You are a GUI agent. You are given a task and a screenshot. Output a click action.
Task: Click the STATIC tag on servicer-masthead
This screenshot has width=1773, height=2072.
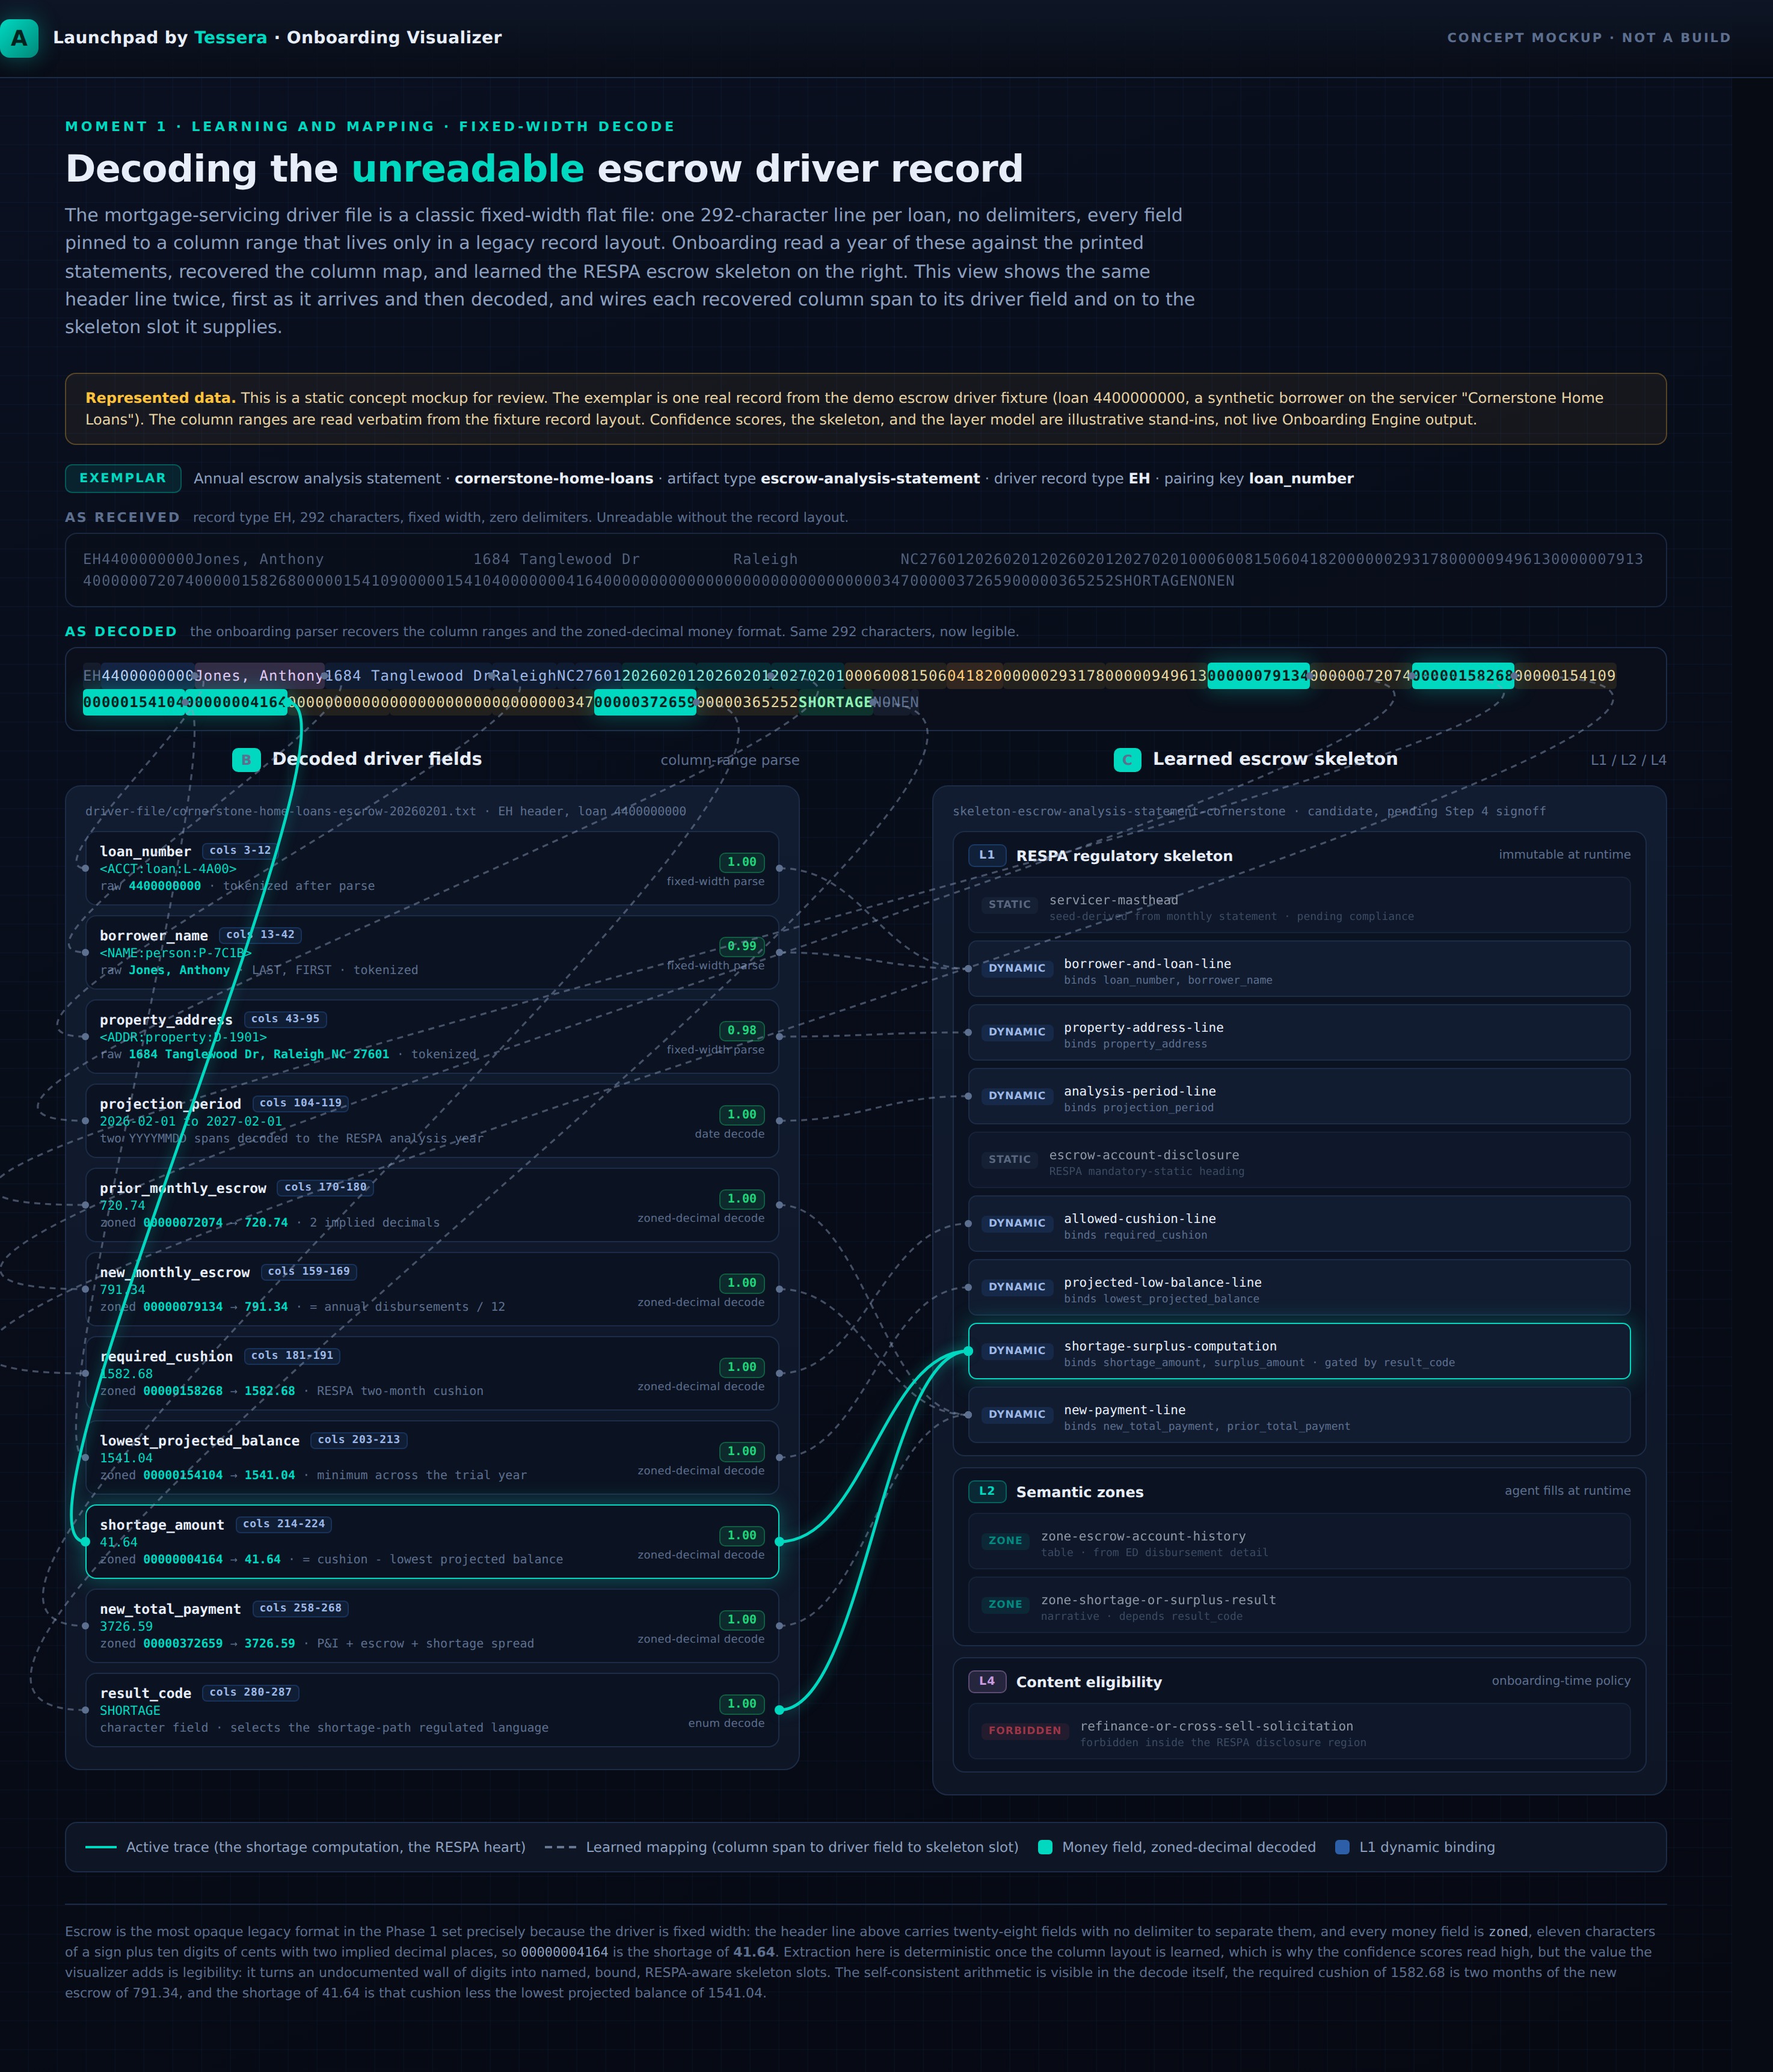coord(1009,904)
